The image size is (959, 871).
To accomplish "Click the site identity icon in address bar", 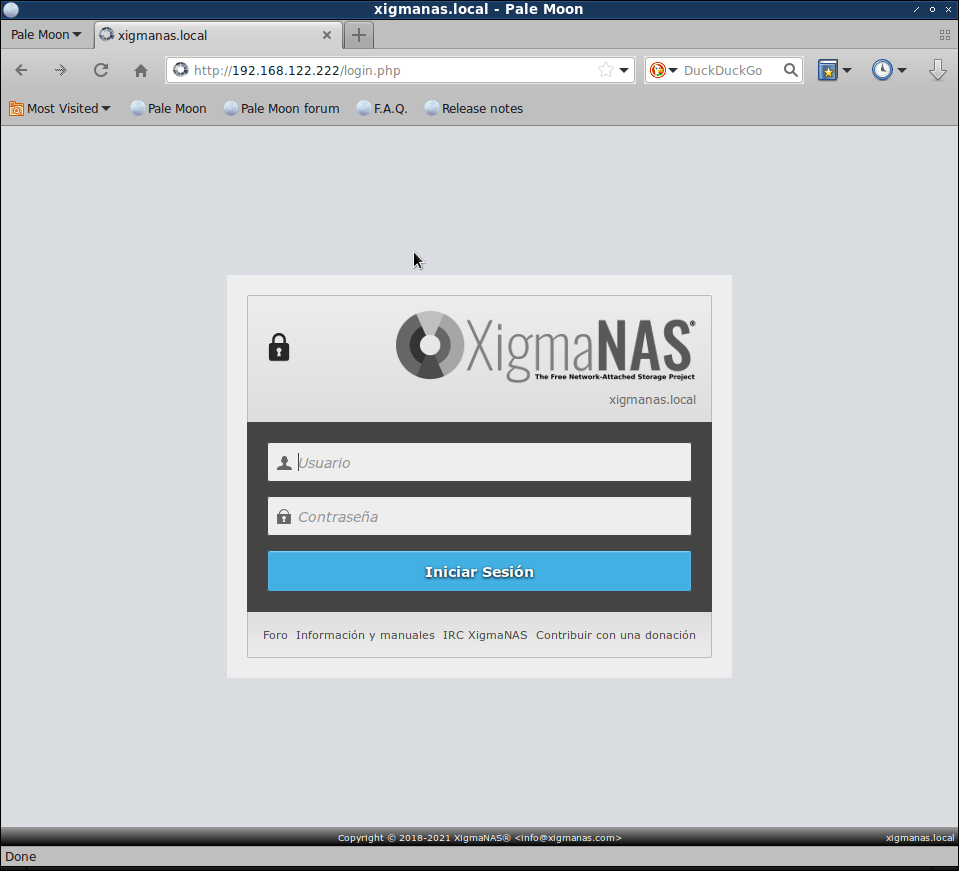I will tap(180, 70).
